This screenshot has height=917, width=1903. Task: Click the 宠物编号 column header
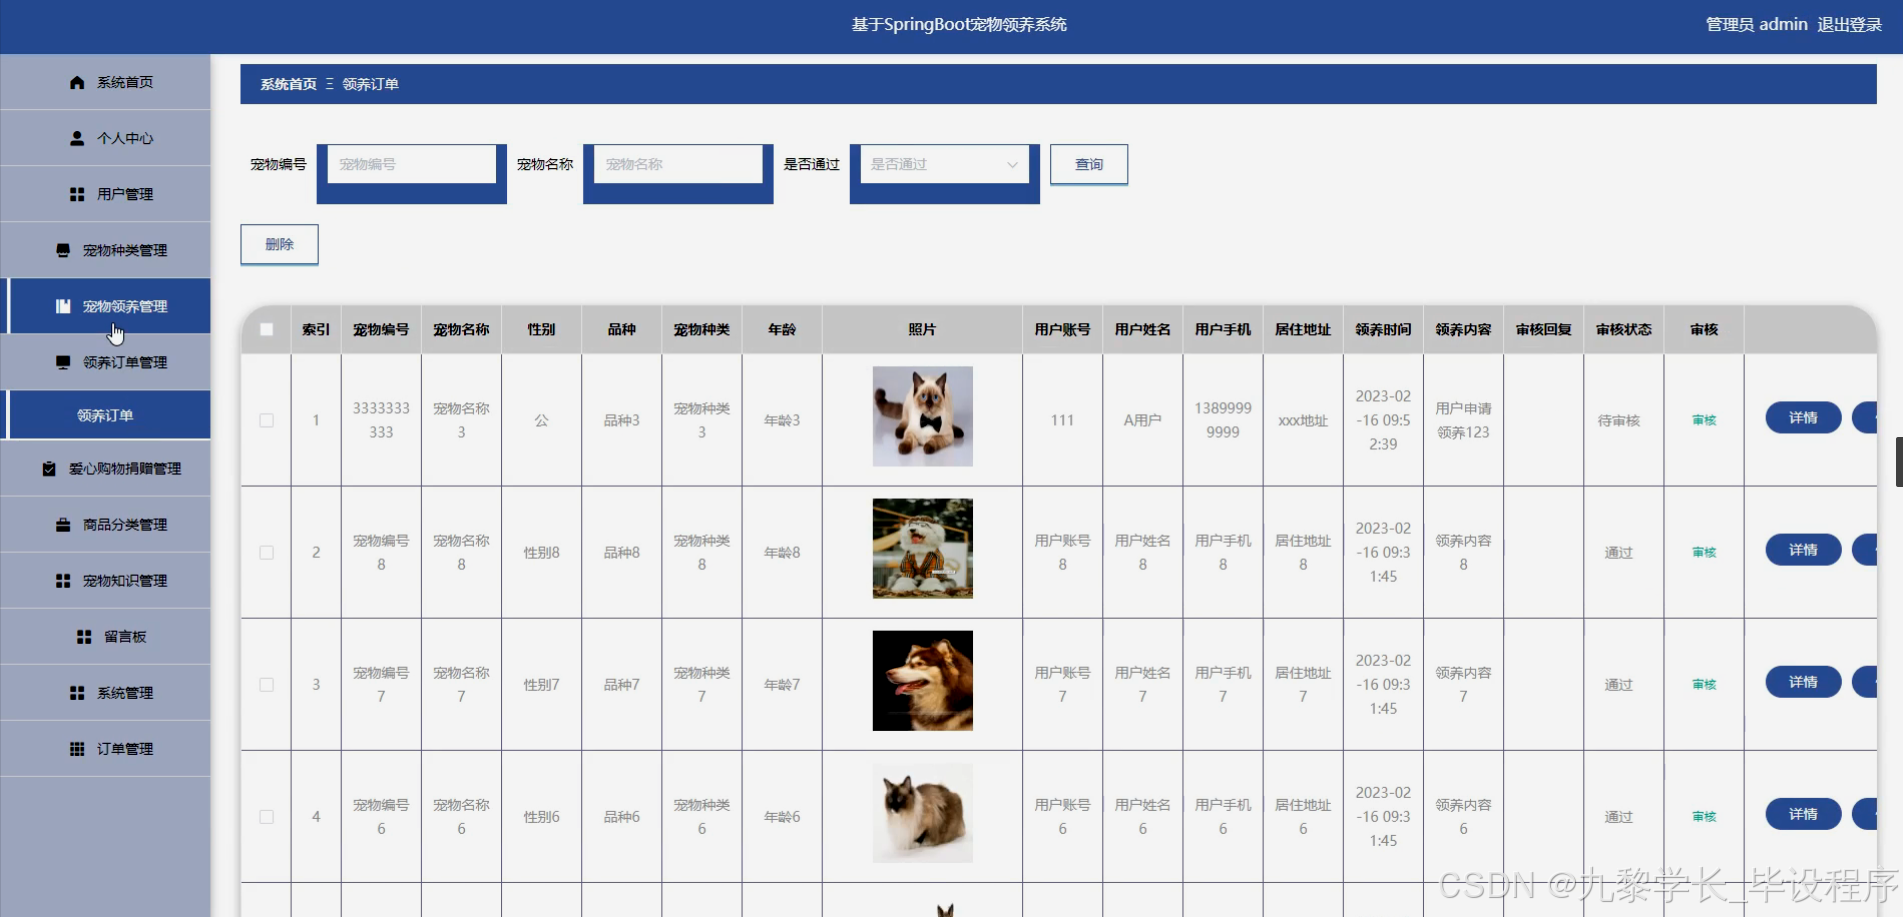coord(381,329)
